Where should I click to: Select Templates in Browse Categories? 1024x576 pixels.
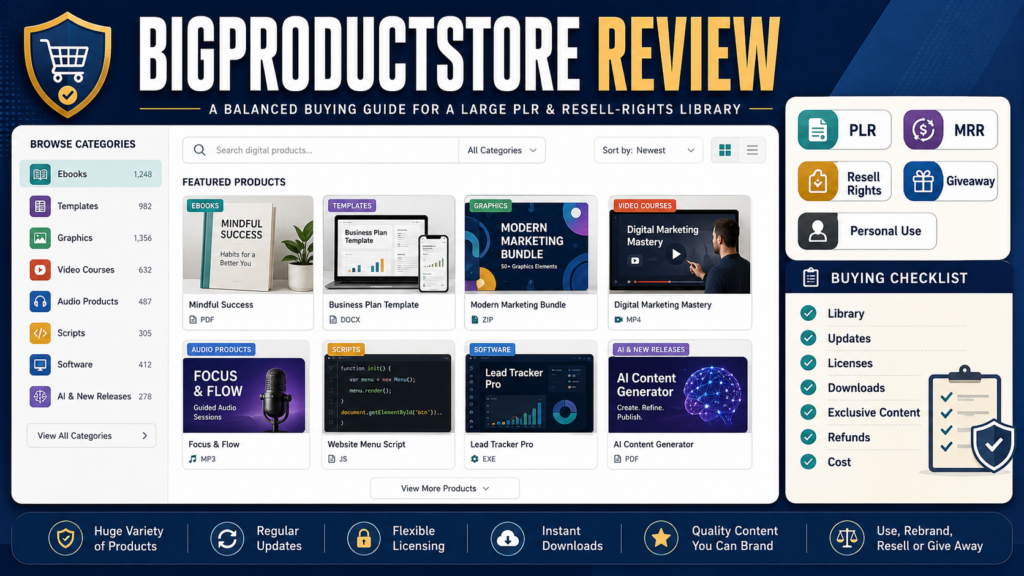pos(91,206)
